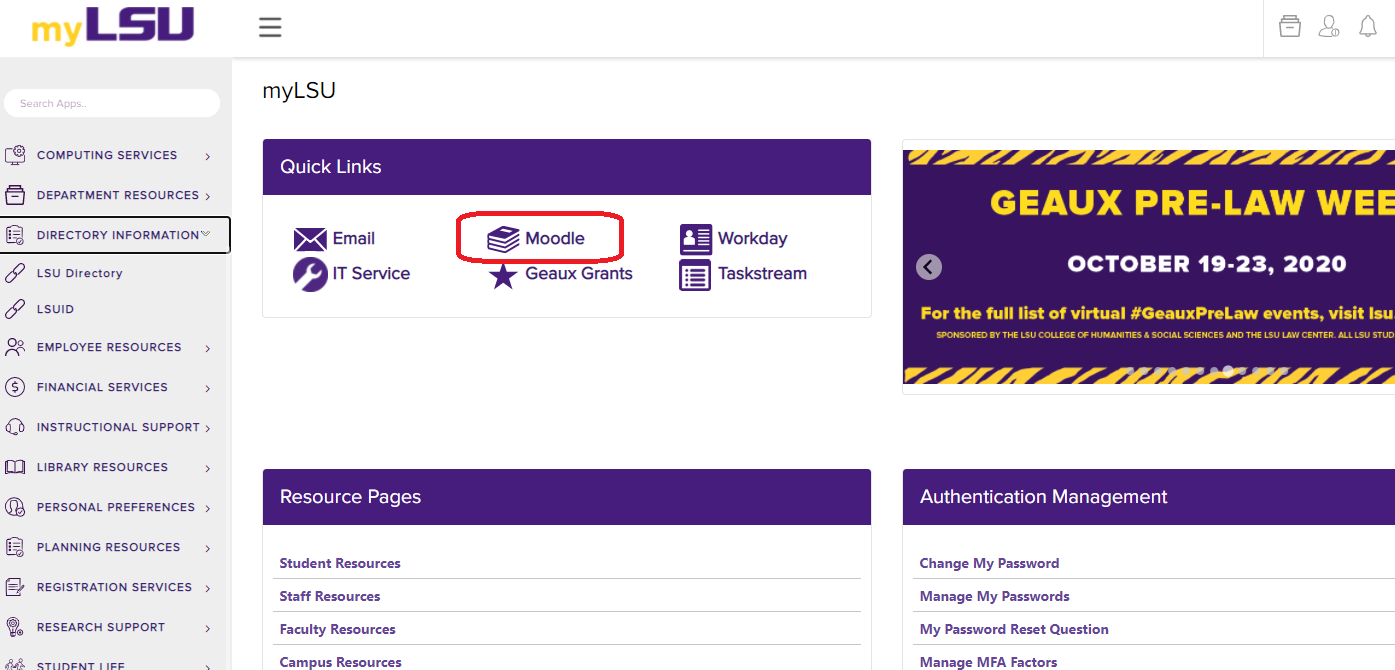
Task: Open Student Resources link
Action: (x=340, y=563)
